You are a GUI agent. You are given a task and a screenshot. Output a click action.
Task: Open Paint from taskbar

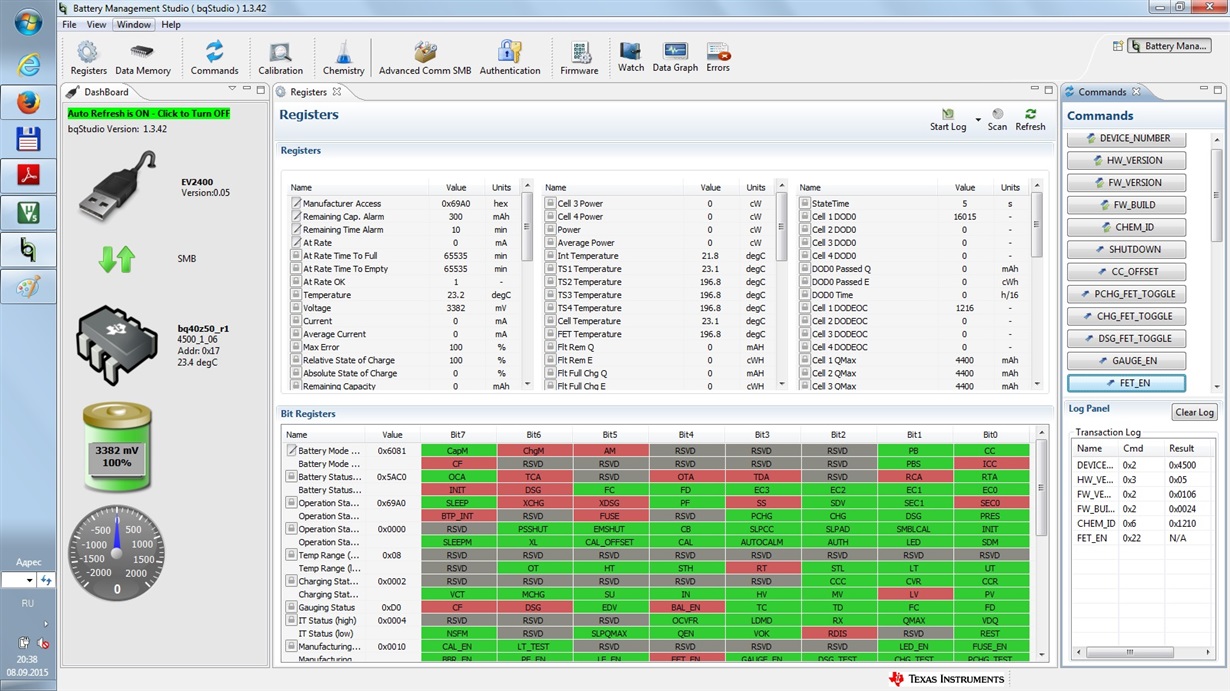[28, 286]
